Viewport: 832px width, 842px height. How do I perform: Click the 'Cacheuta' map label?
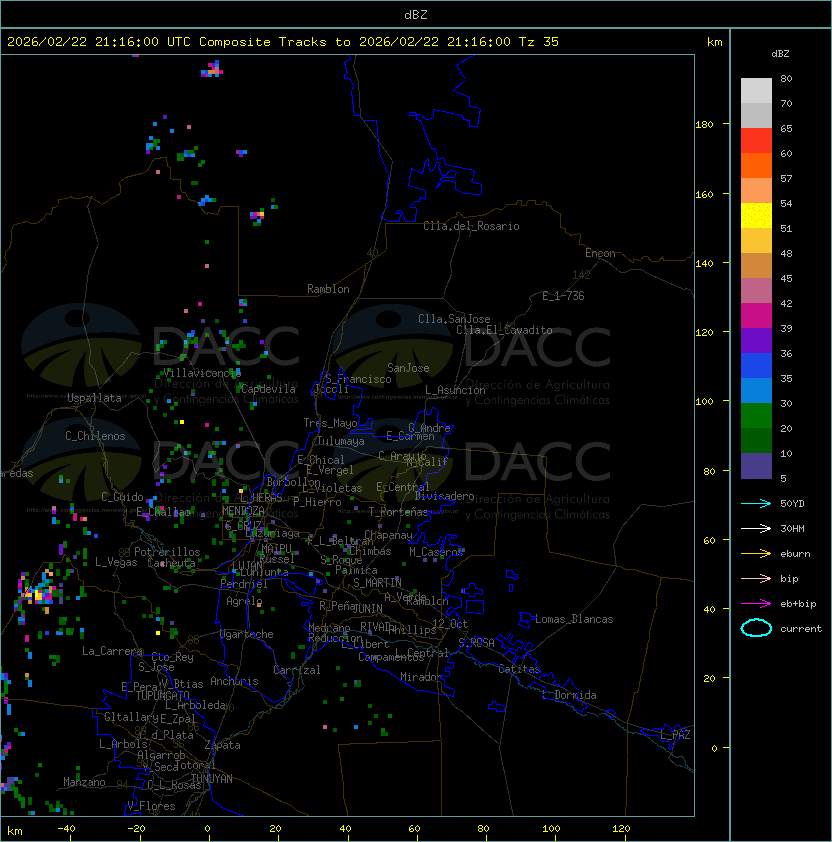171,563
